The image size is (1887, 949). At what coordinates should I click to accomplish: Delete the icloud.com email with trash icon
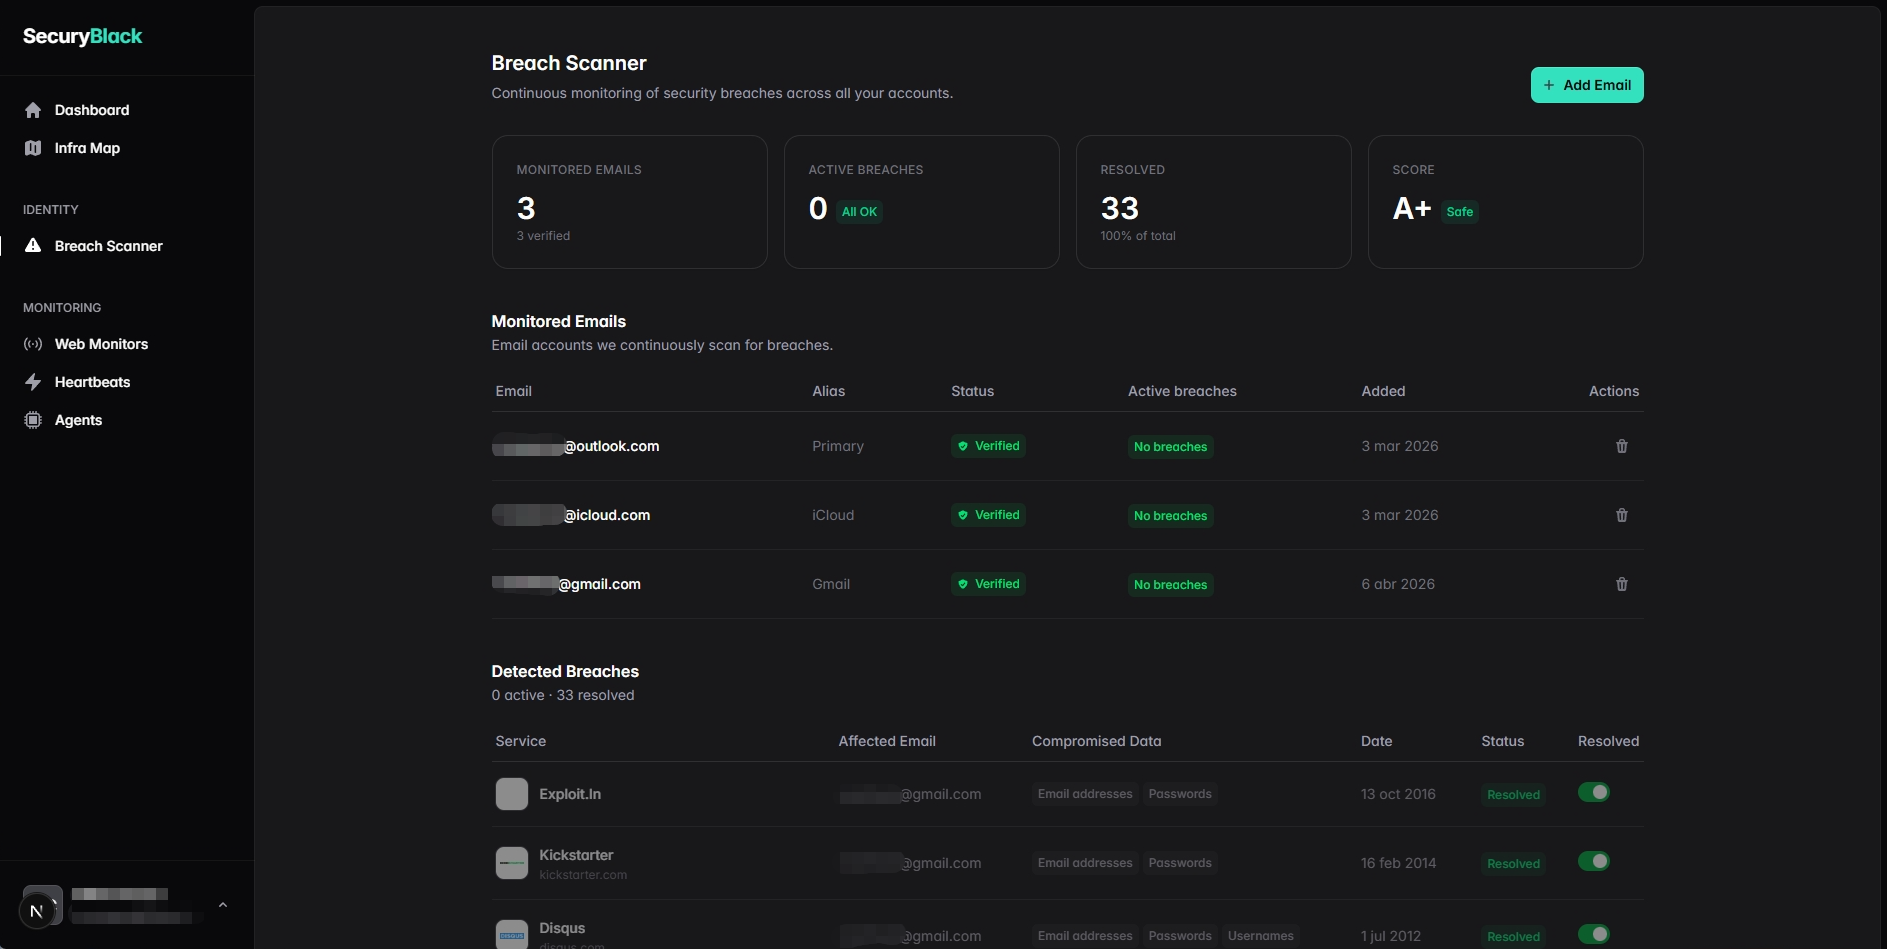(1621, 515)
